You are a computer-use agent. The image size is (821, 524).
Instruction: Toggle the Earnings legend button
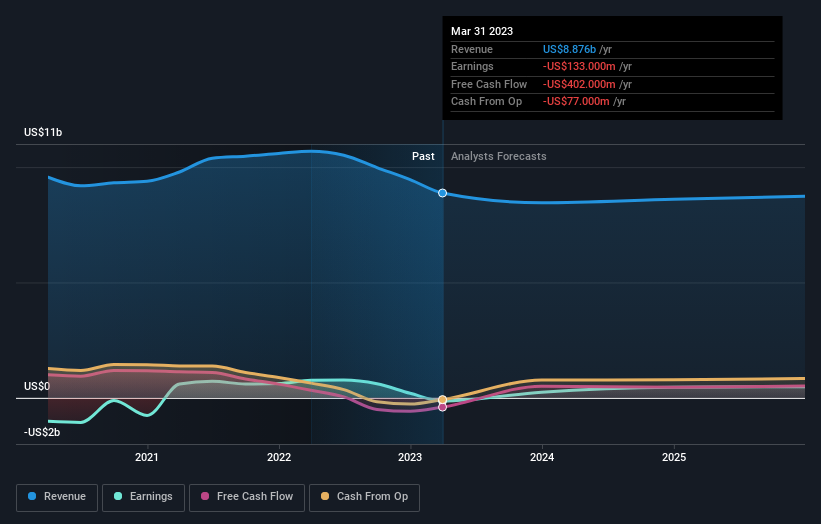[143, 497]
